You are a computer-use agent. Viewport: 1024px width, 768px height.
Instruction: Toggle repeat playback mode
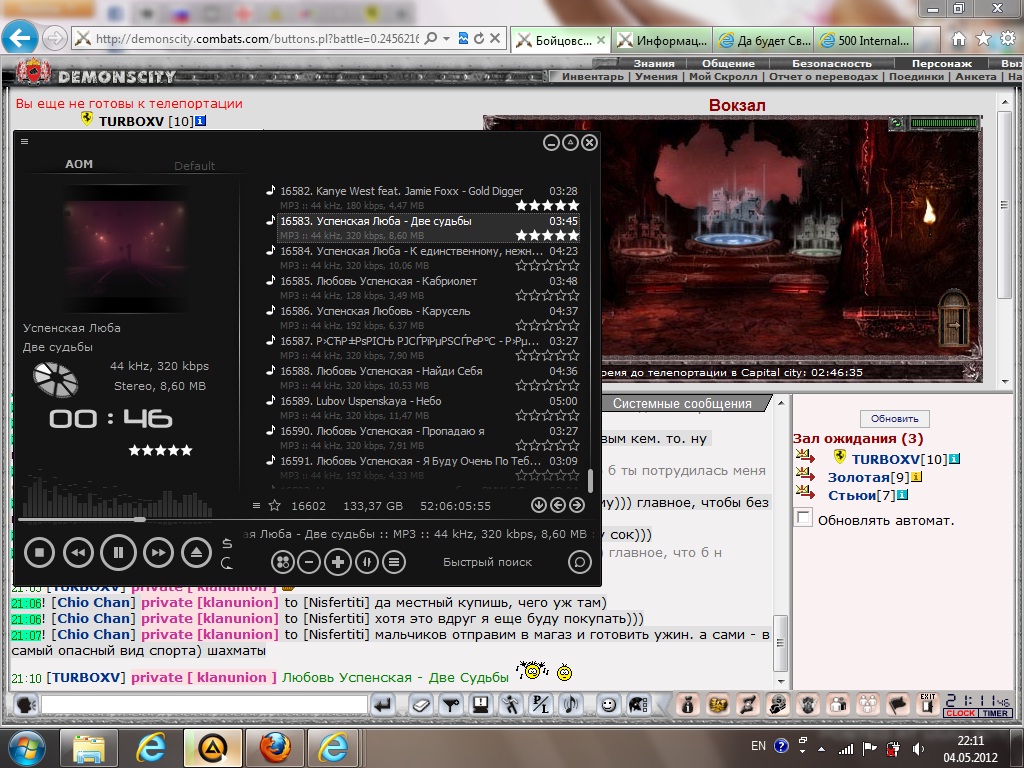pyautogui.click(x=227, y=563)
